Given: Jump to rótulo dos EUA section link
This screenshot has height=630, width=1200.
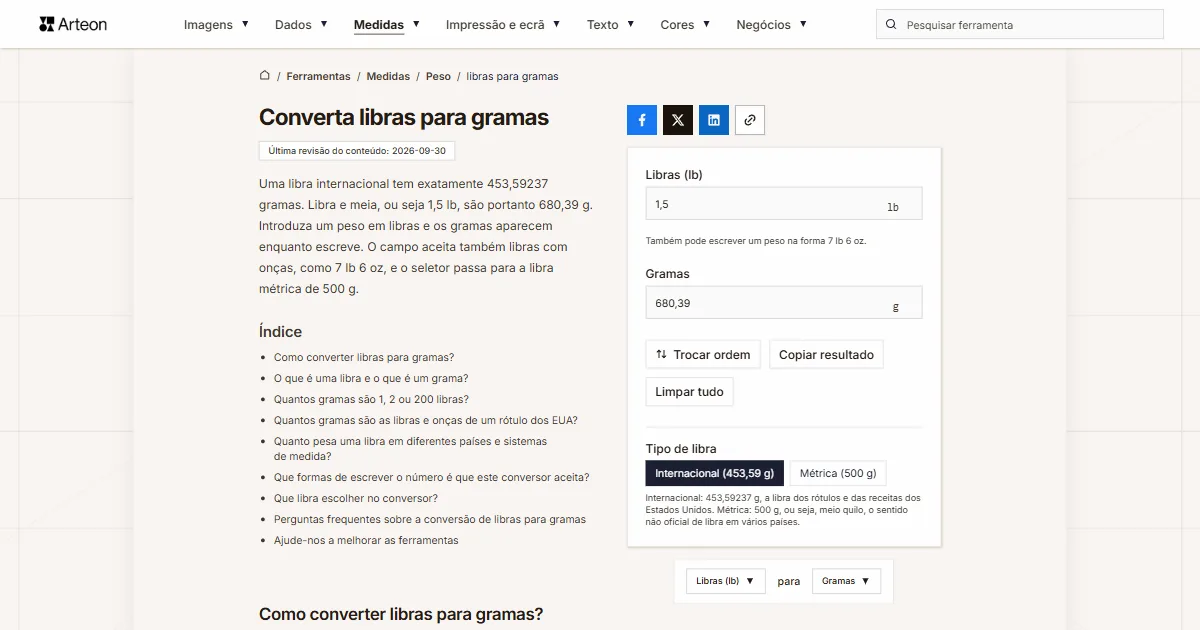Looking at the screenshot, I should 426,420.
